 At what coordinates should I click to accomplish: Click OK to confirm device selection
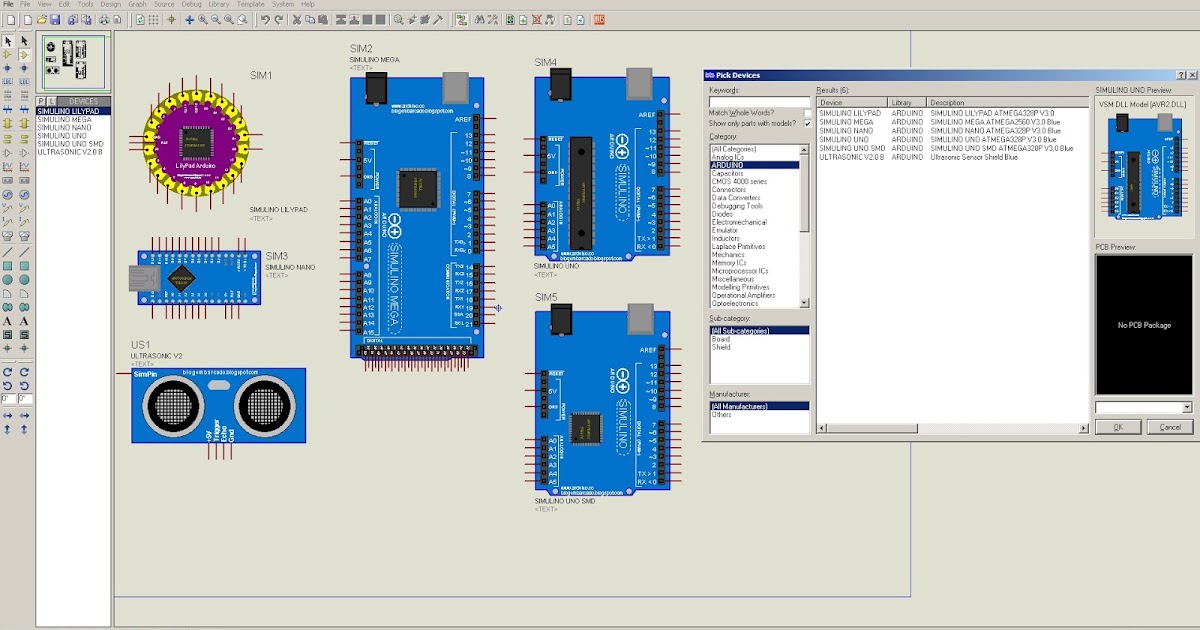(1117, 426)
